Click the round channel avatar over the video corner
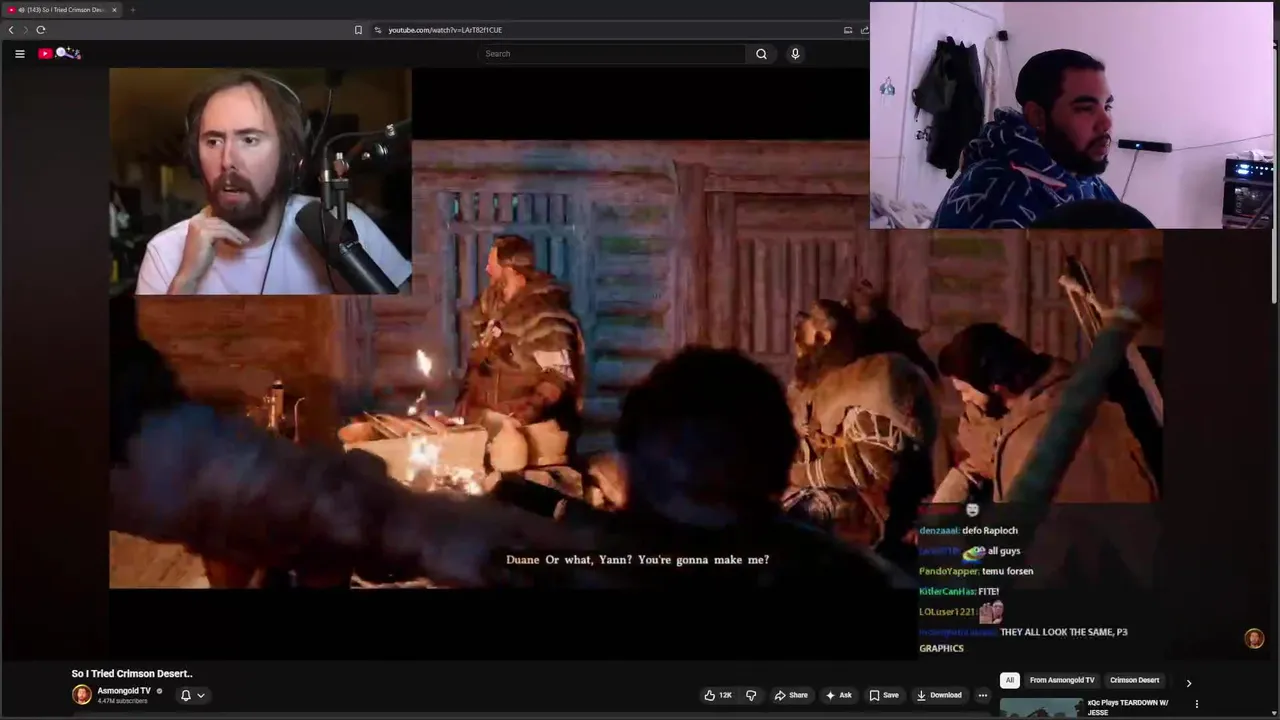 click(1254, 639)
